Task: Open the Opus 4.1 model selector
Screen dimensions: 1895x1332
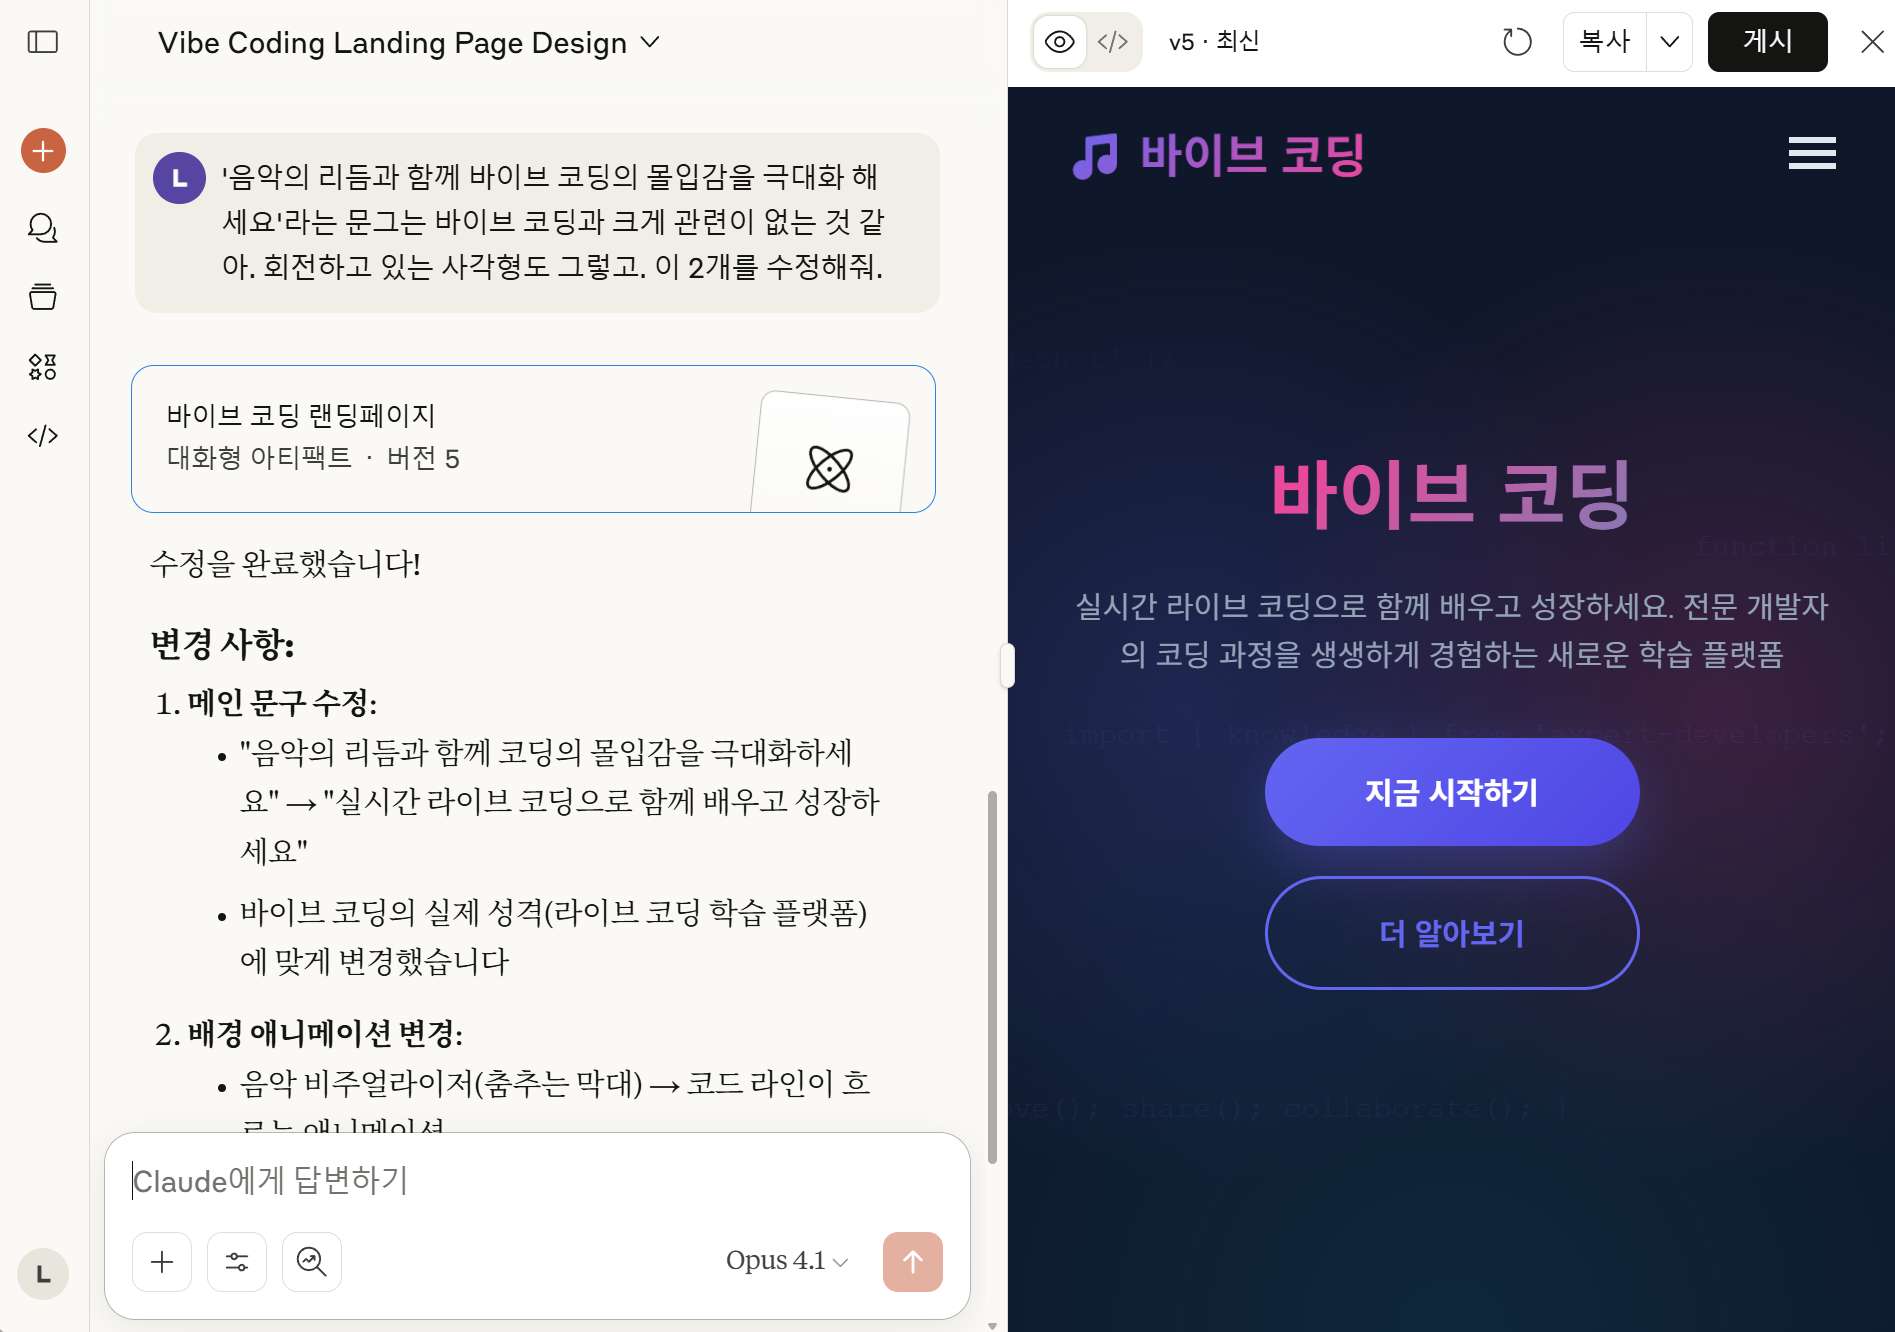Action: tap(787, 1261)
